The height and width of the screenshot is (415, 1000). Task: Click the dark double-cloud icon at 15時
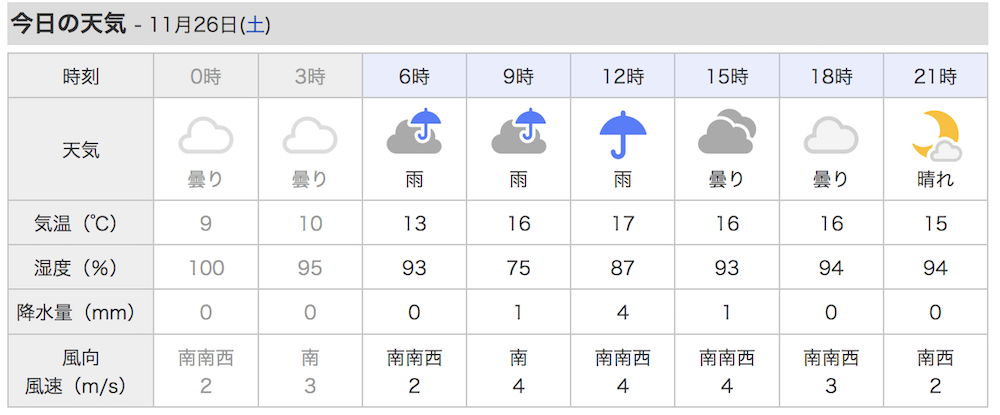click(727, 132)
